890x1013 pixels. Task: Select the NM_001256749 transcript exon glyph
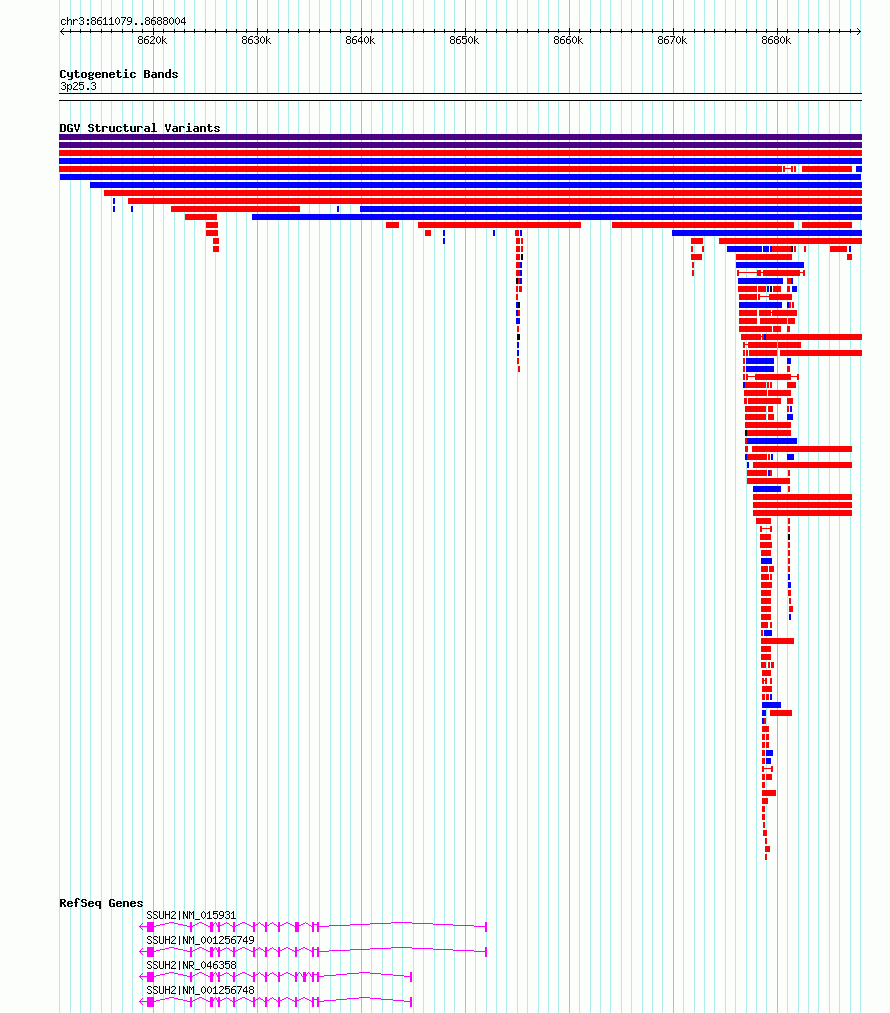[313, 952]
